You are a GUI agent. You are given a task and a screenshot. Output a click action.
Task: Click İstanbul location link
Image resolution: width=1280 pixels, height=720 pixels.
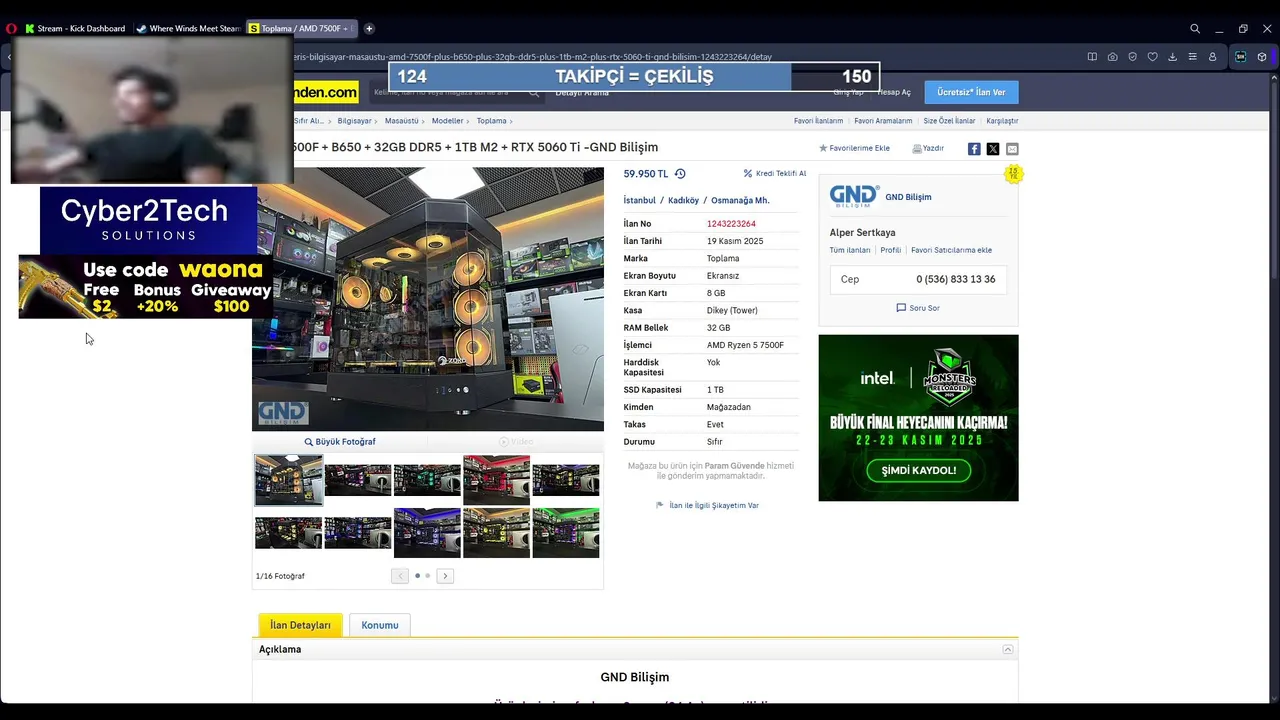coord(640,200)
